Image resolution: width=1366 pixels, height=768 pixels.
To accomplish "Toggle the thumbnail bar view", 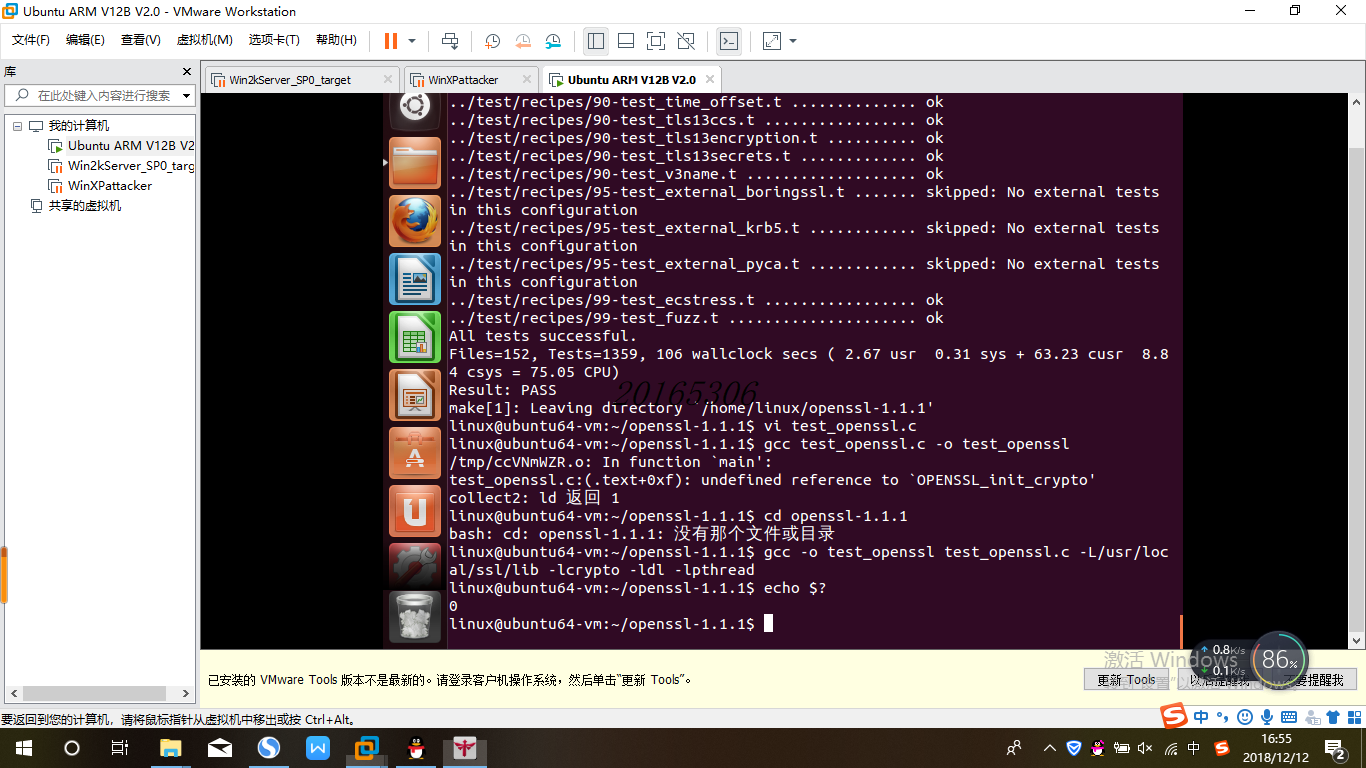I will (x=626, y=41).
